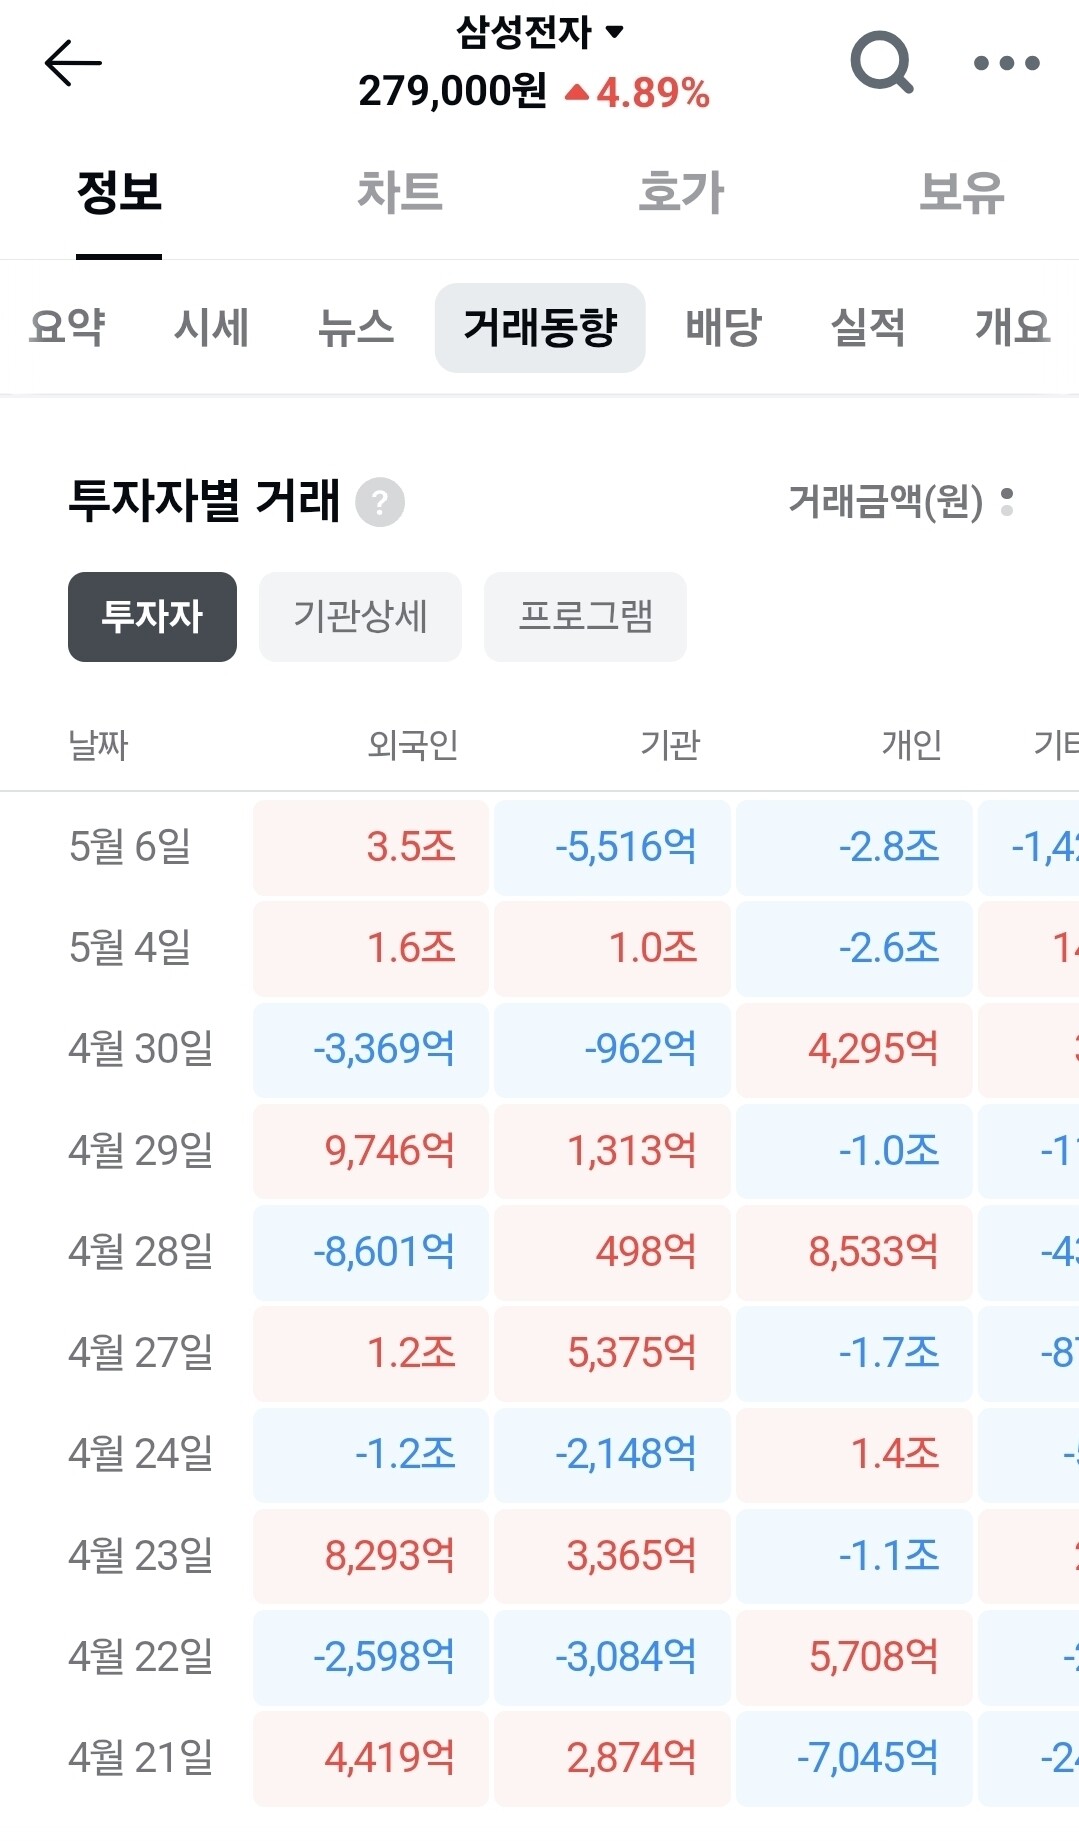Image resolution: width=1079 pixels, height=1847 pixels.
Task: Switch to the 보유 tab
Action: click(x=961, y=192)
